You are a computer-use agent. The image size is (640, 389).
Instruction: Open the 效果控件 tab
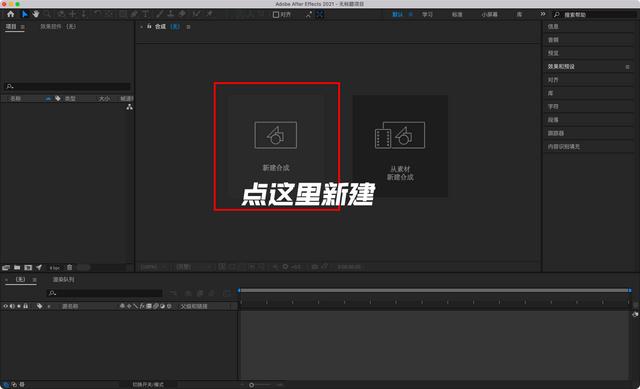point(58,27)
